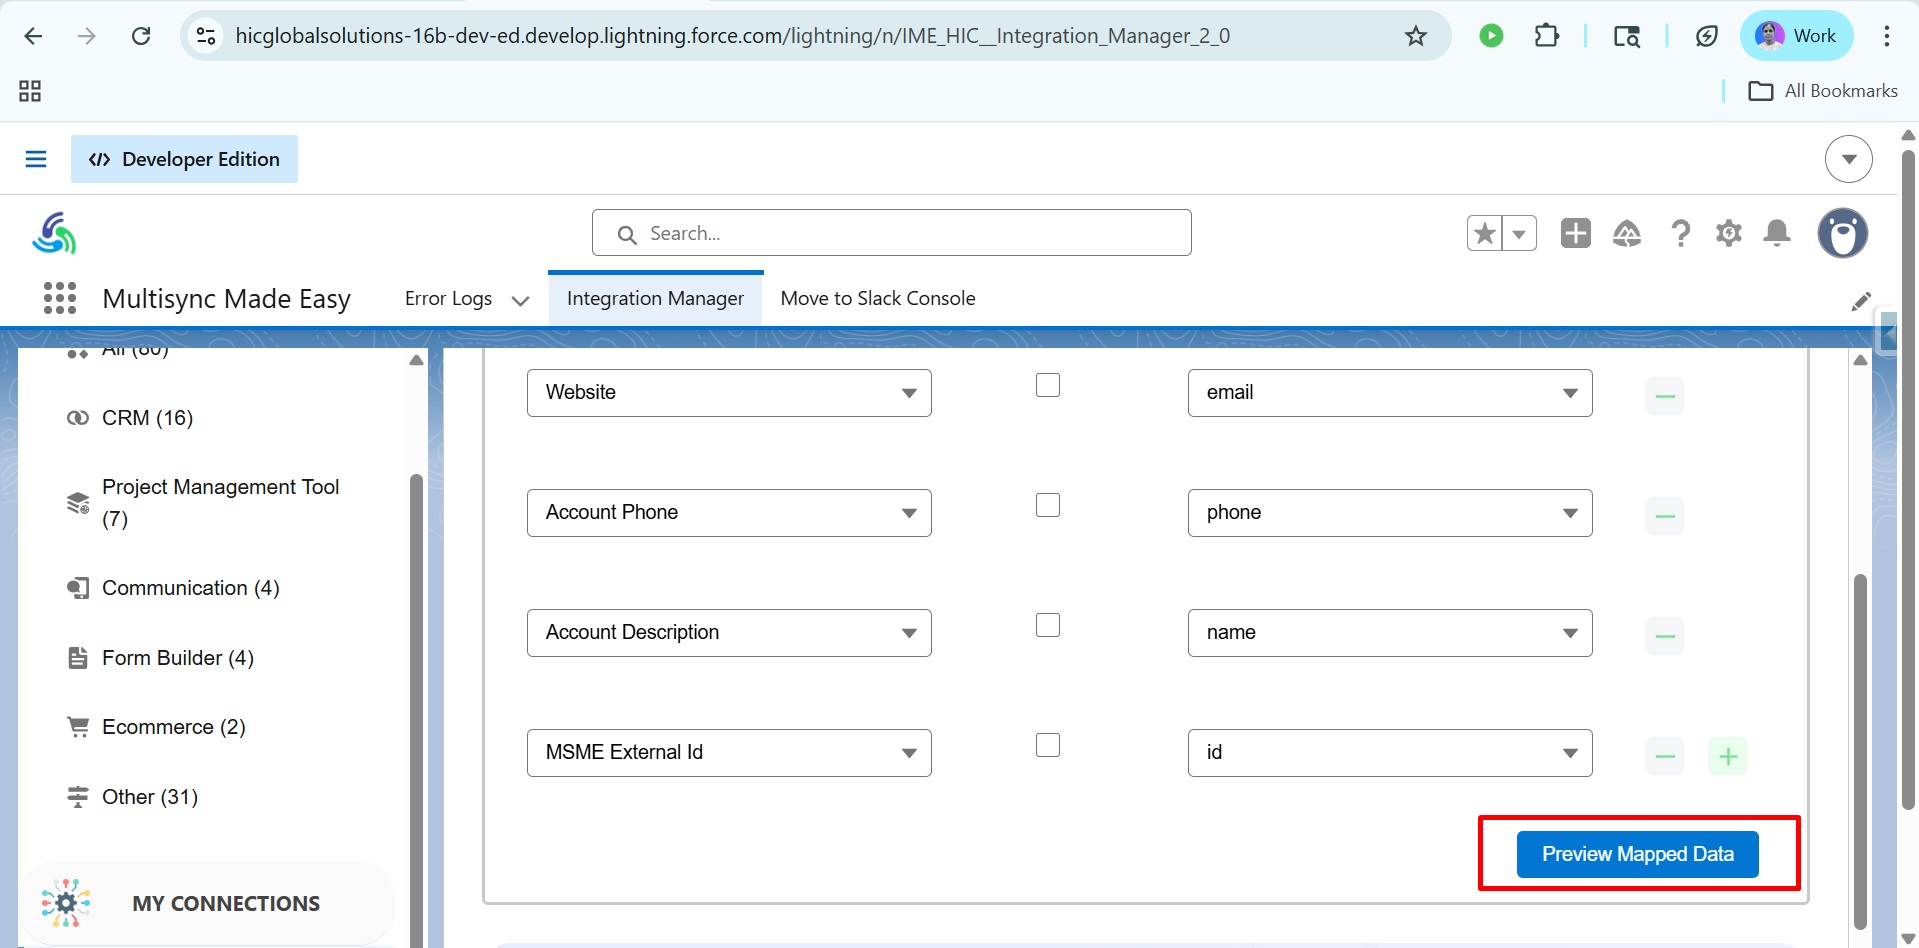Select the Integration Manager tab
This screenshot has height=948, width=1919.
click(x=655, y=299)
